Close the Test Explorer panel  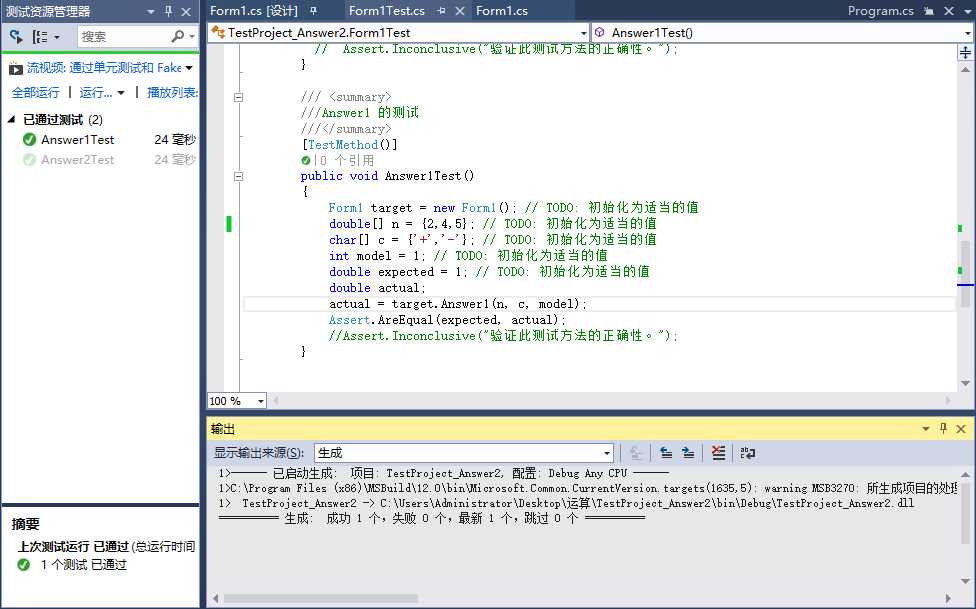coord(186,11)
